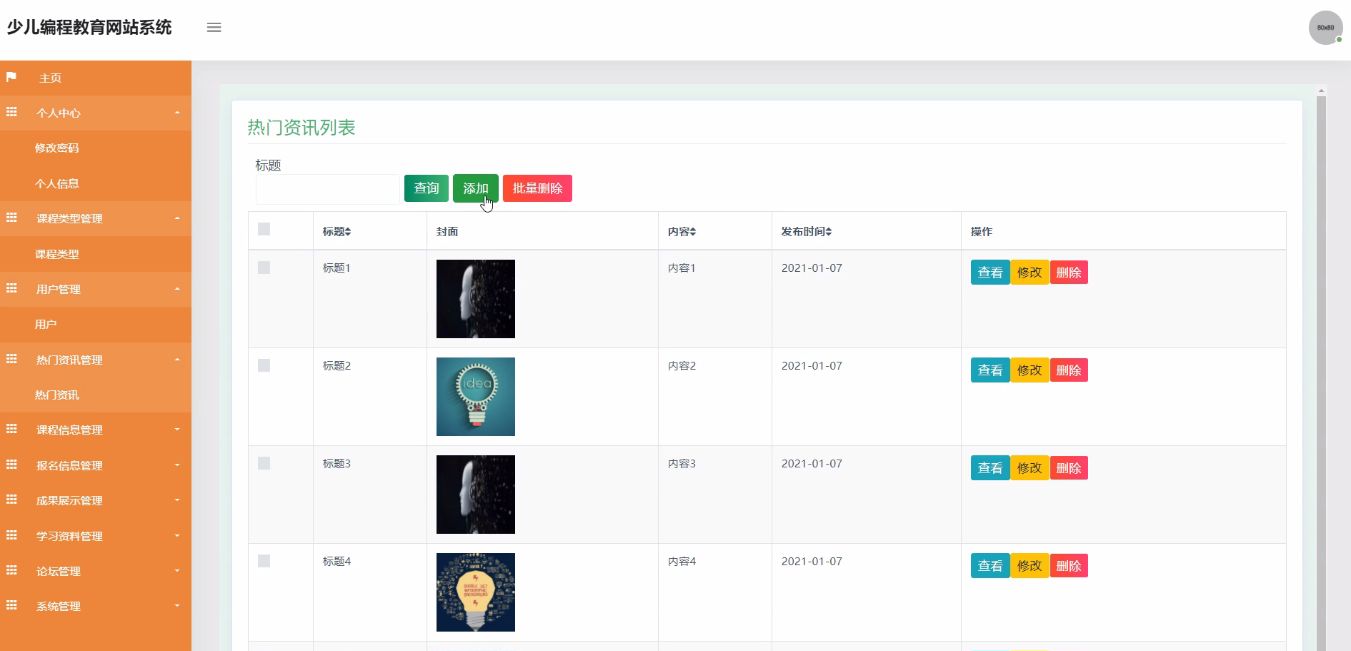
Task: Collapse the 个人中心 menu arrow
Action: 177,113
